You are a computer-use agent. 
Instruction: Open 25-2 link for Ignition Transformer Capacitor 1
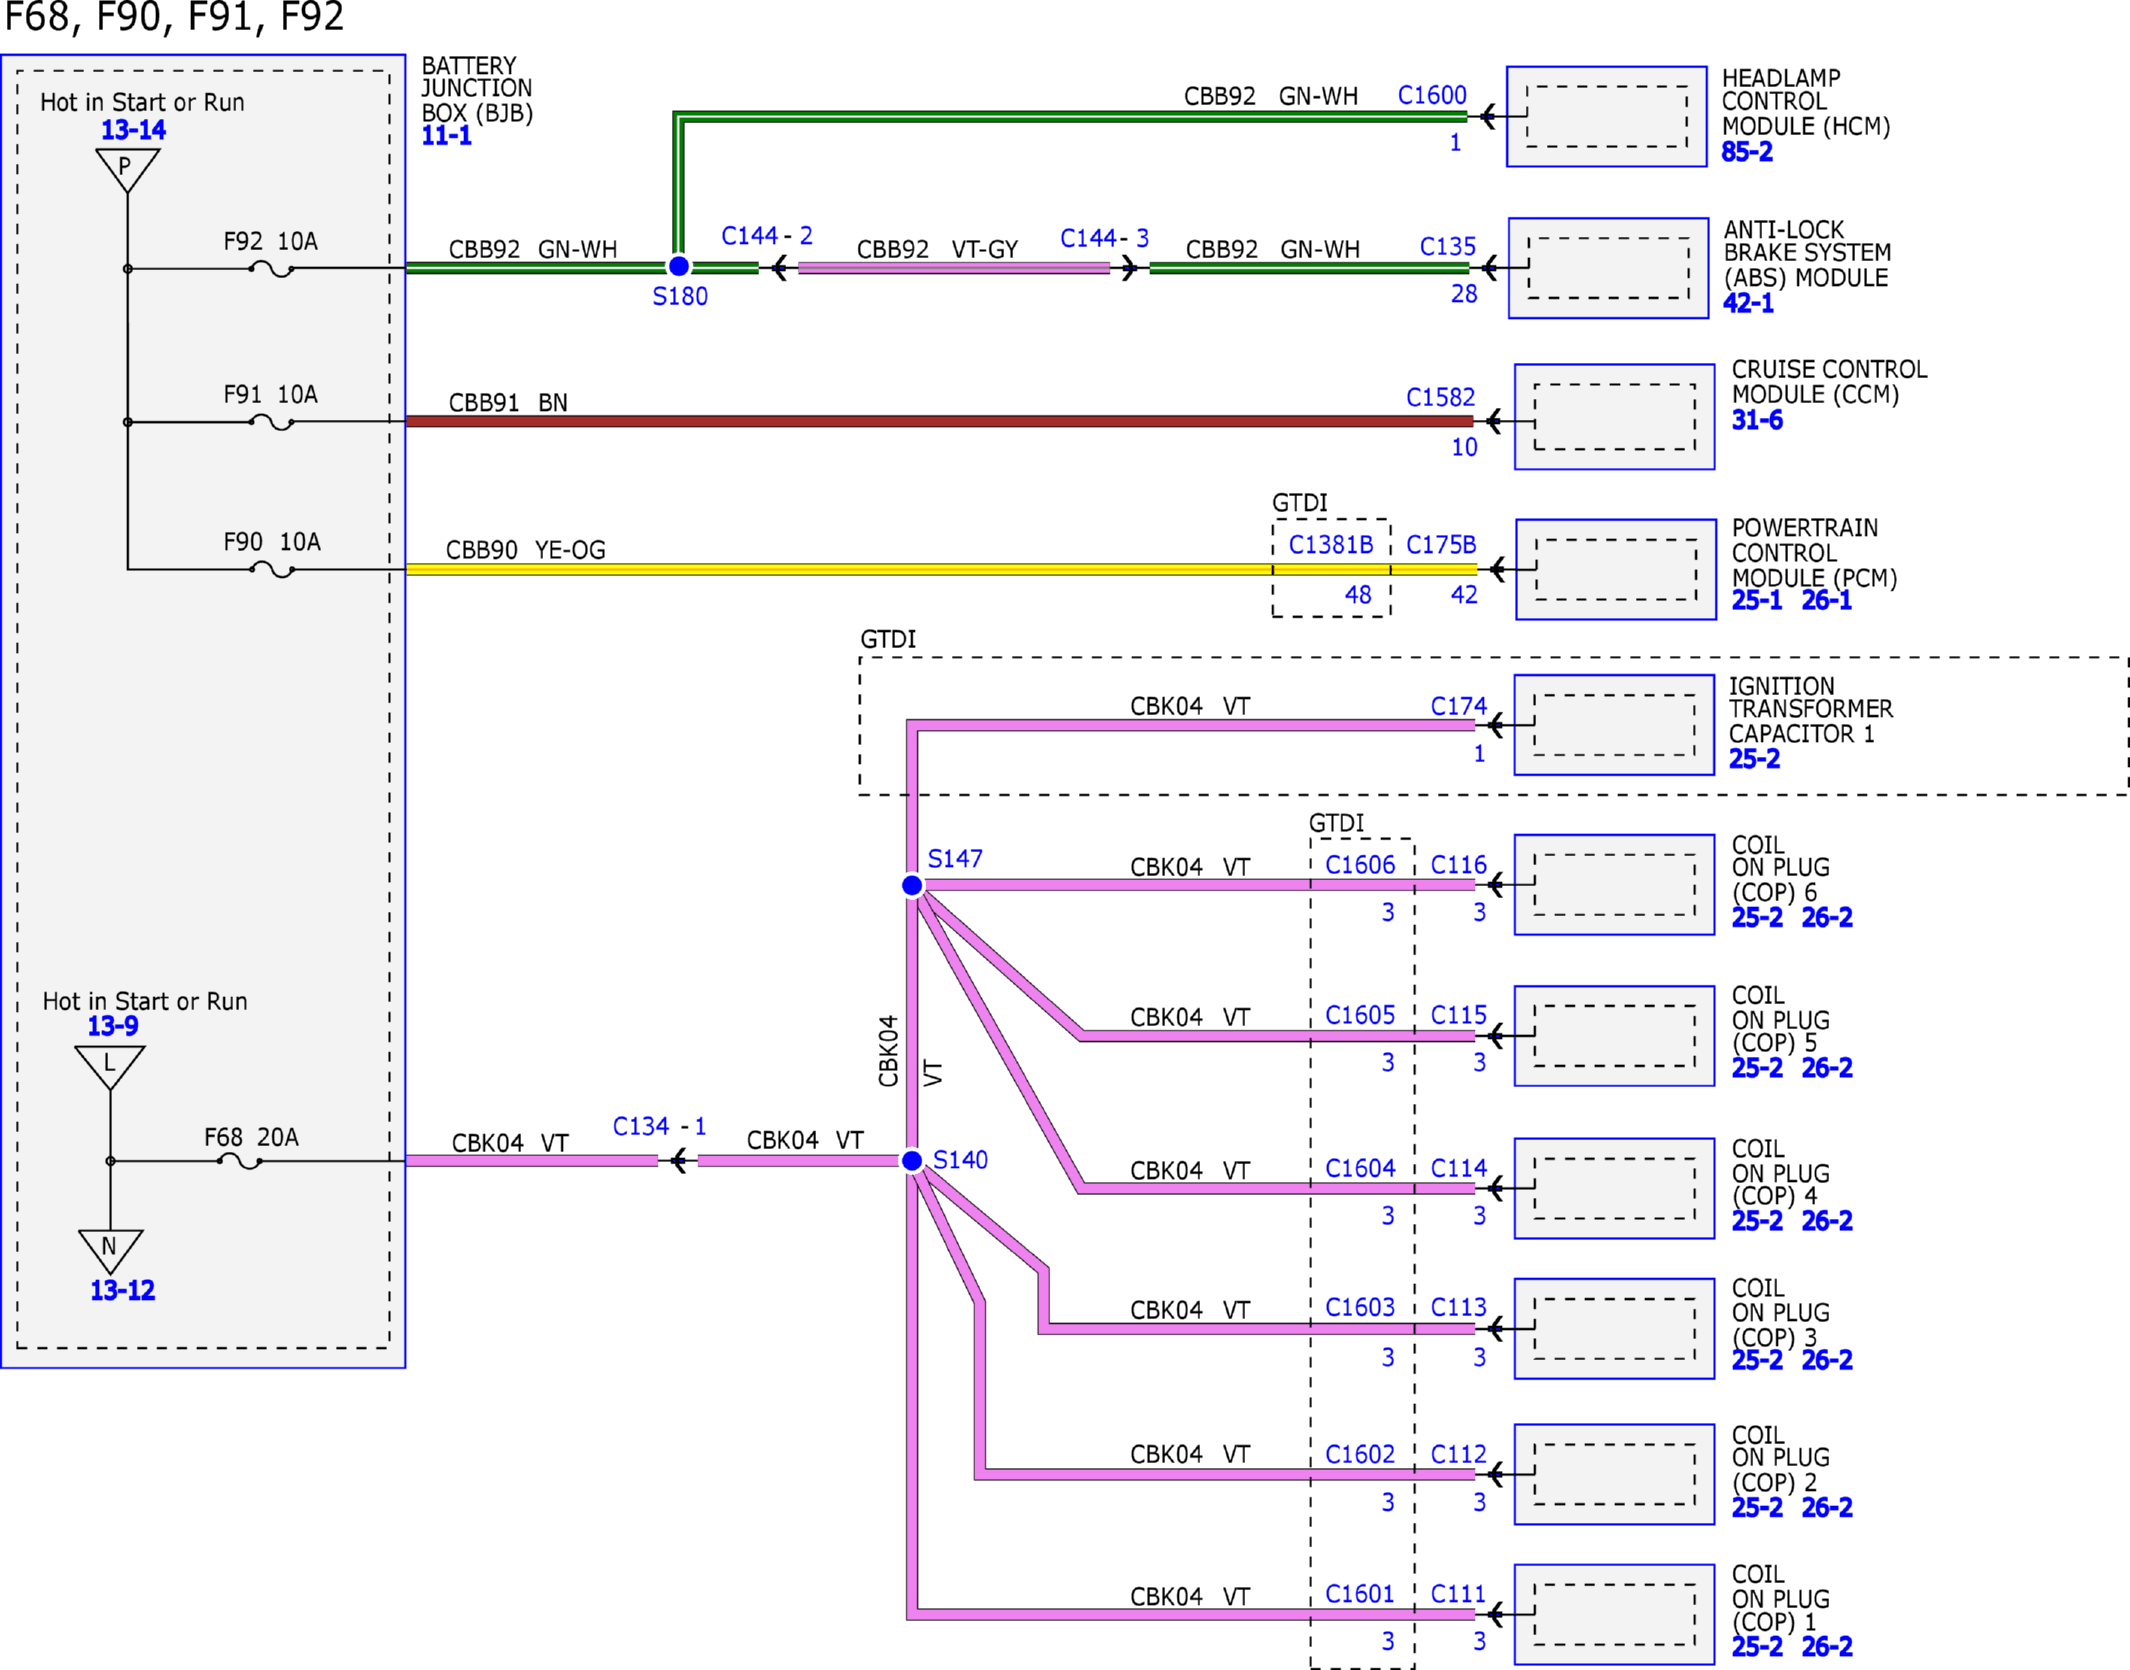coord(1754,758)
